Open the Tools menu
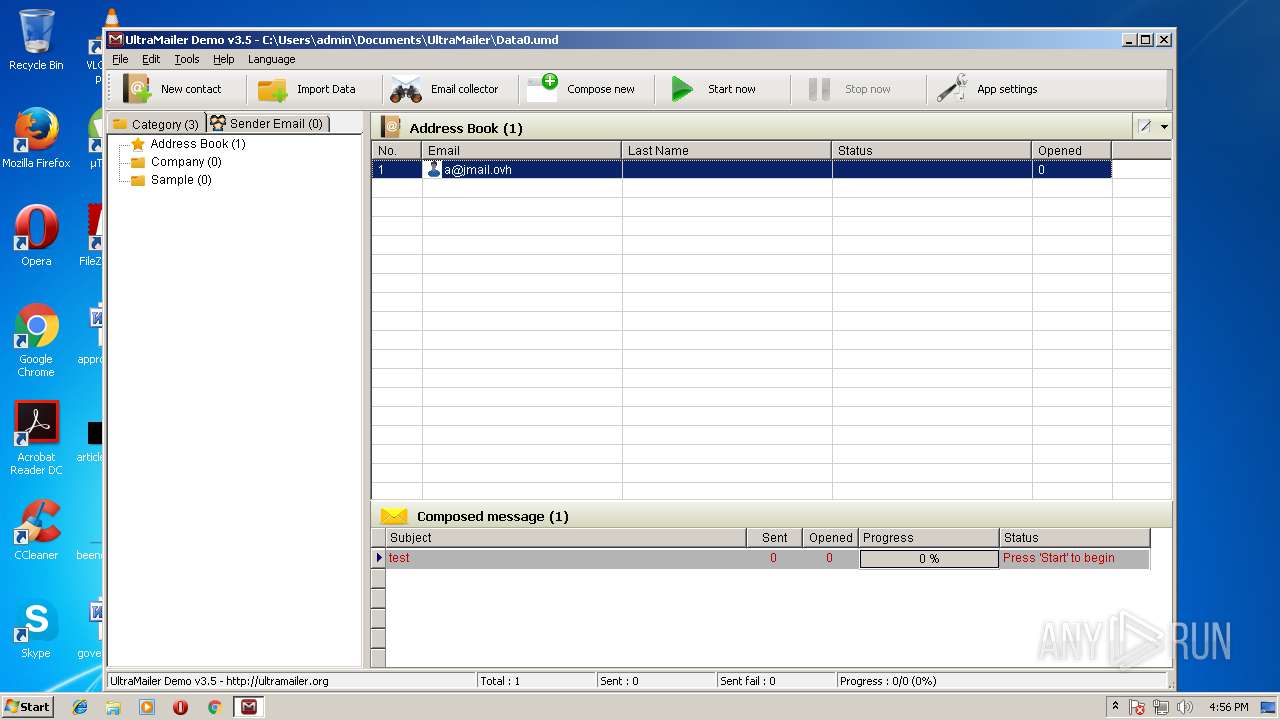The height and width of the screenshot is (720, 1280). tap(187, 59)
